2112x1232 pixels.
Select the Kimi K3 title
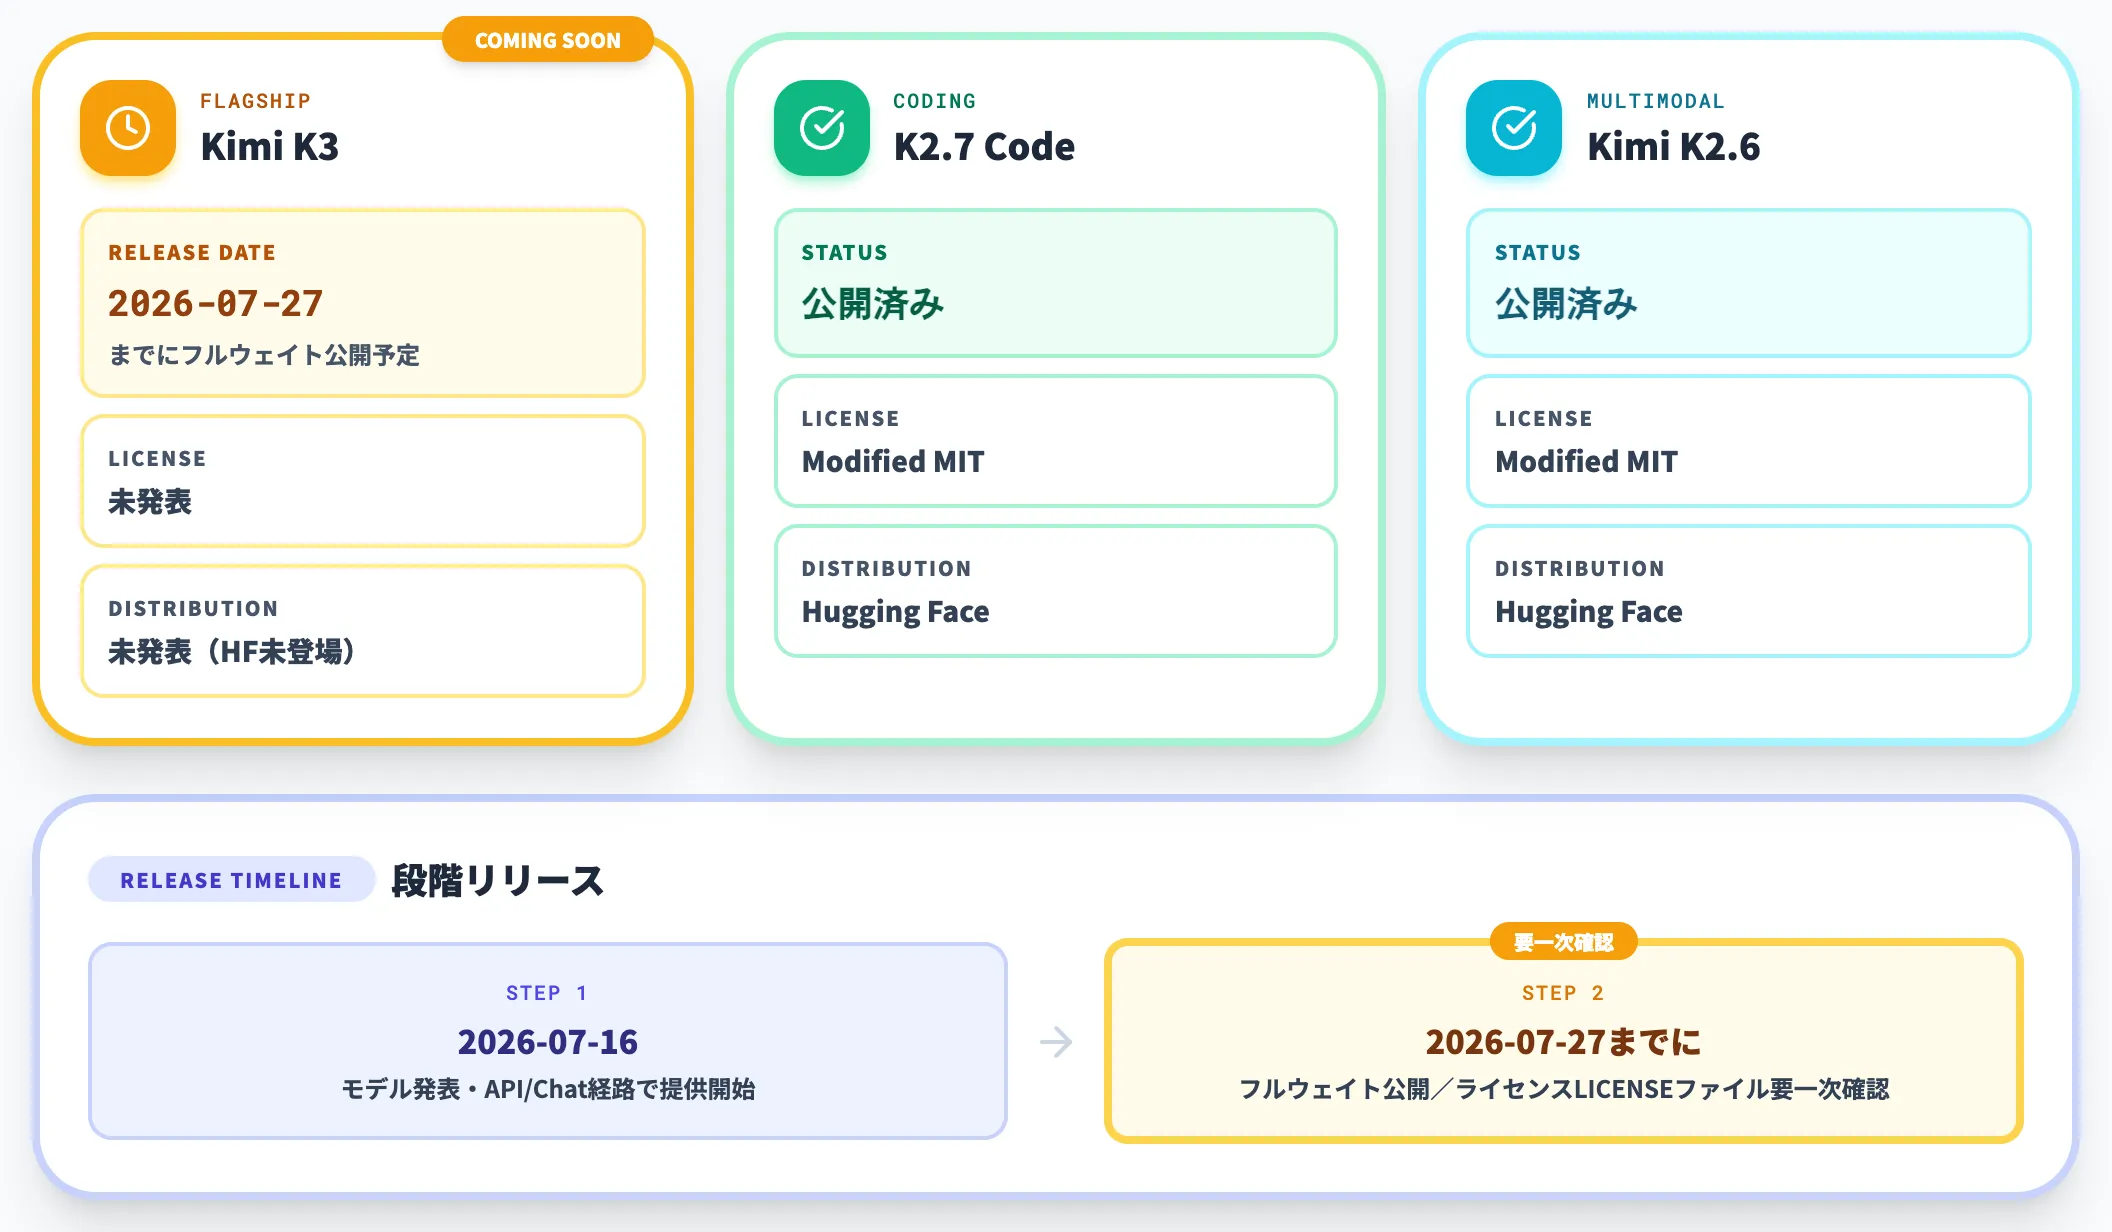270,146
